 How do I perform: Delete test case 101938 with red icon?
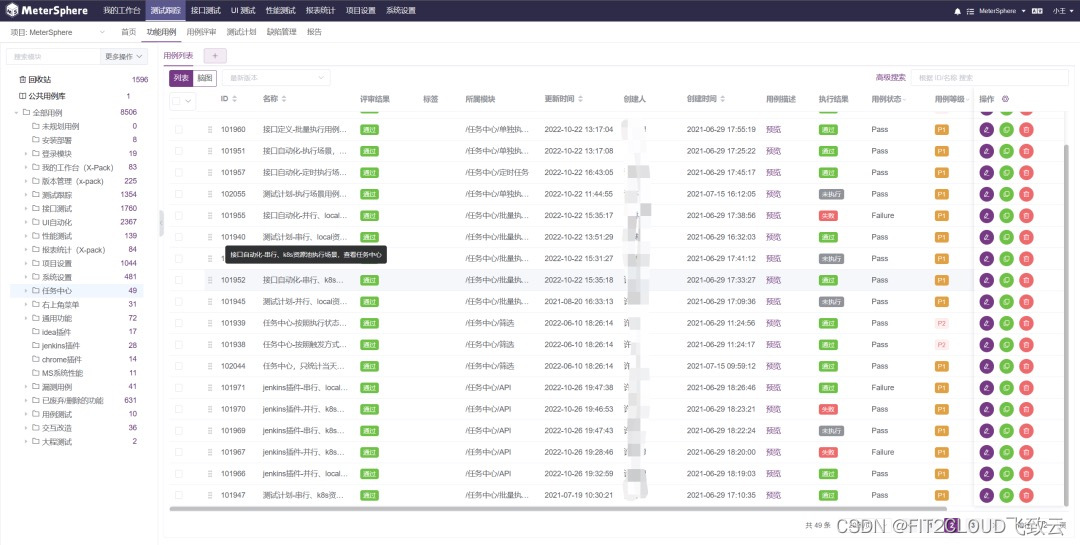pos(1026,345)
